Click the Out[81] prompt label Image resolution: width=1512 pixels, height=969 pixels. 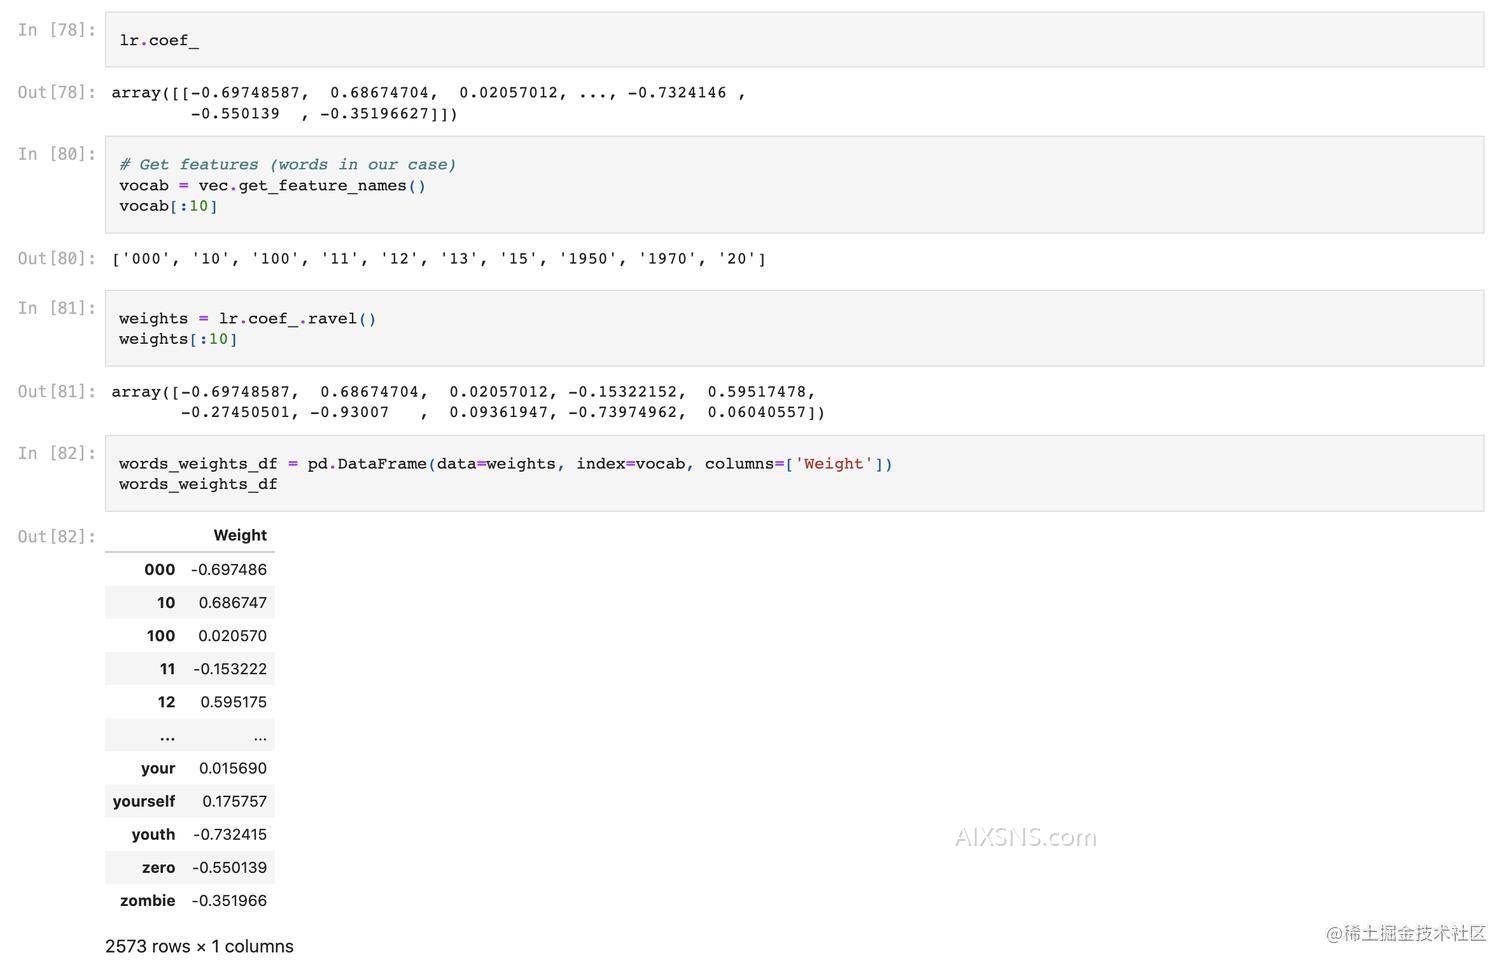(56, 392)
